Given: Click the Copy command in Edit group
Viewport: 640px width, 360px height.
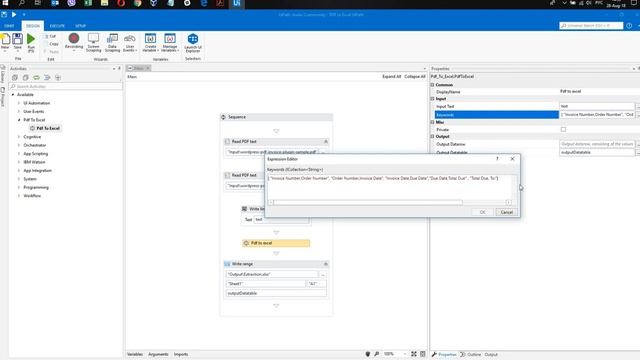Looking at the screenshot, I should (51, 44).
